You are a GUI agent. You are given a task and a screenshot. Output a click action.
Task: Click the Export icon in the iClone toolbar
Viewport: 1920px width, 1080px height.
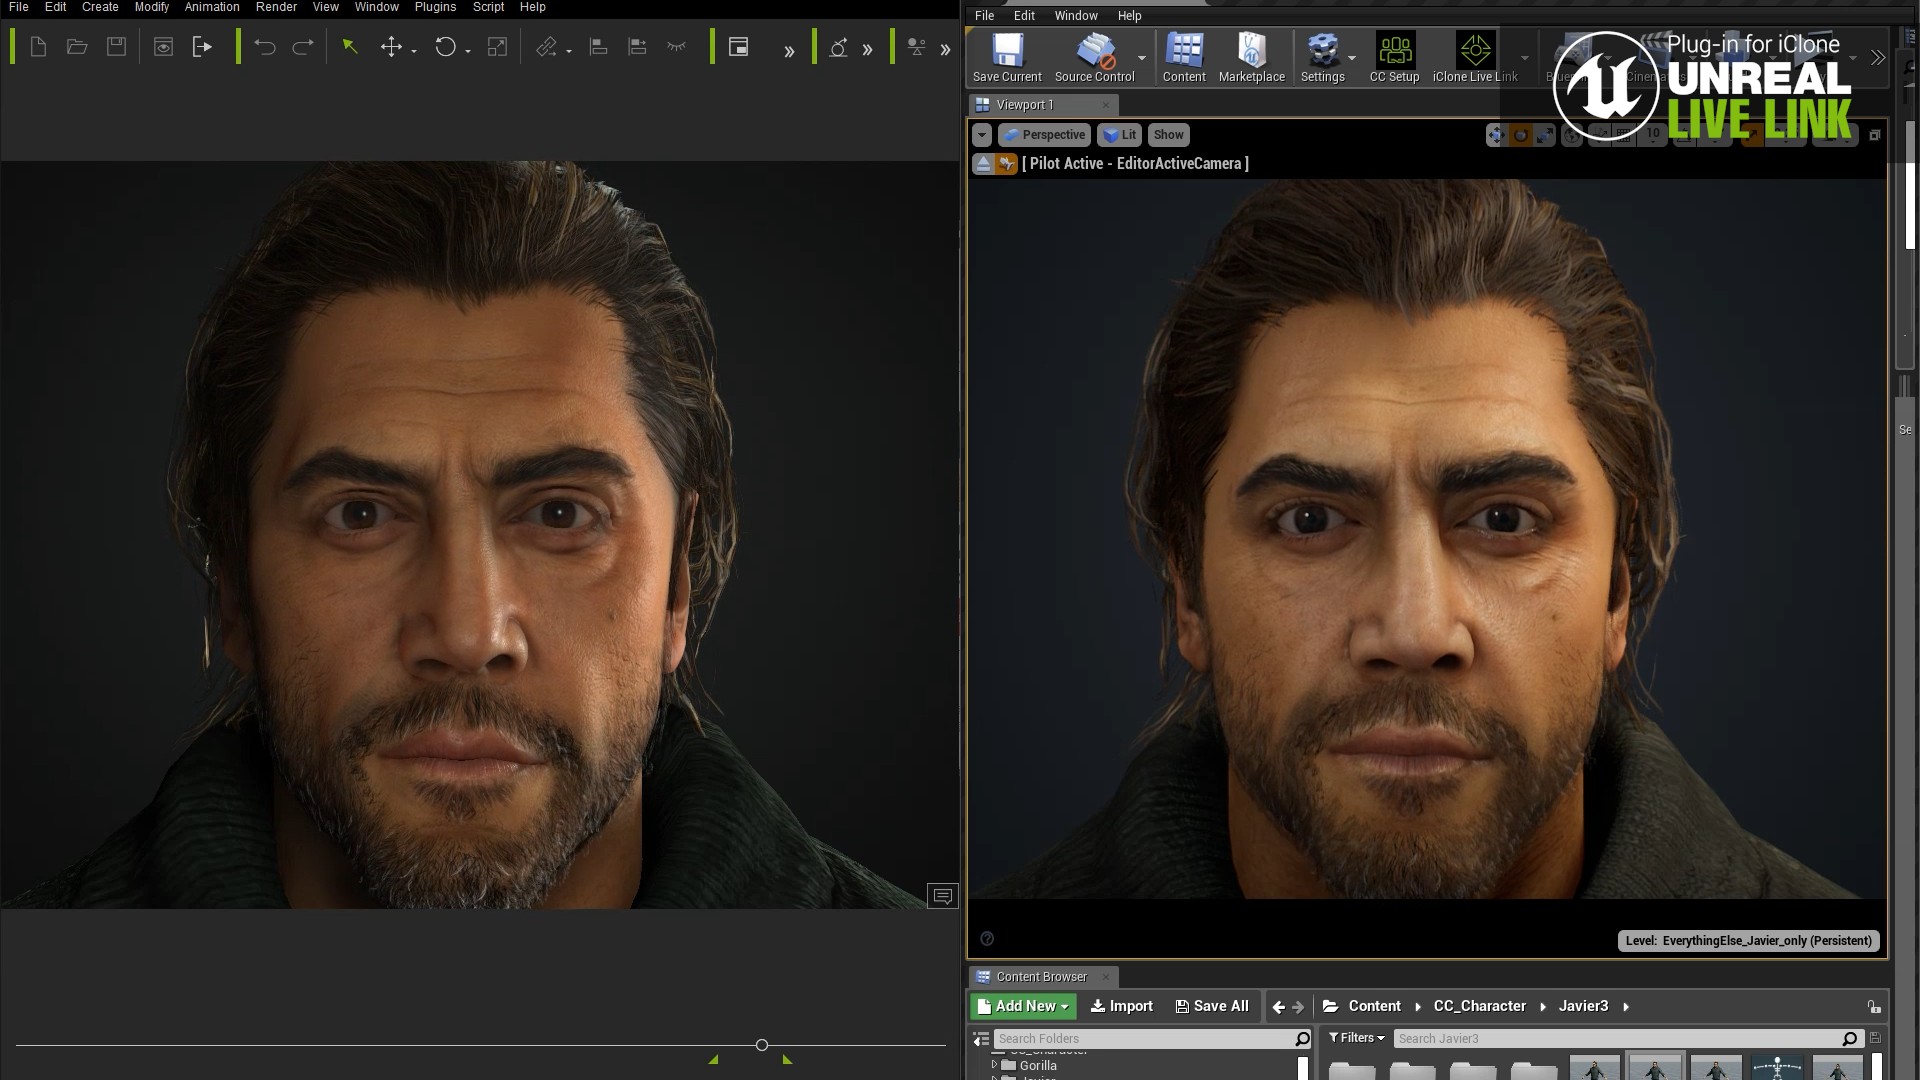tap(202, 47)
